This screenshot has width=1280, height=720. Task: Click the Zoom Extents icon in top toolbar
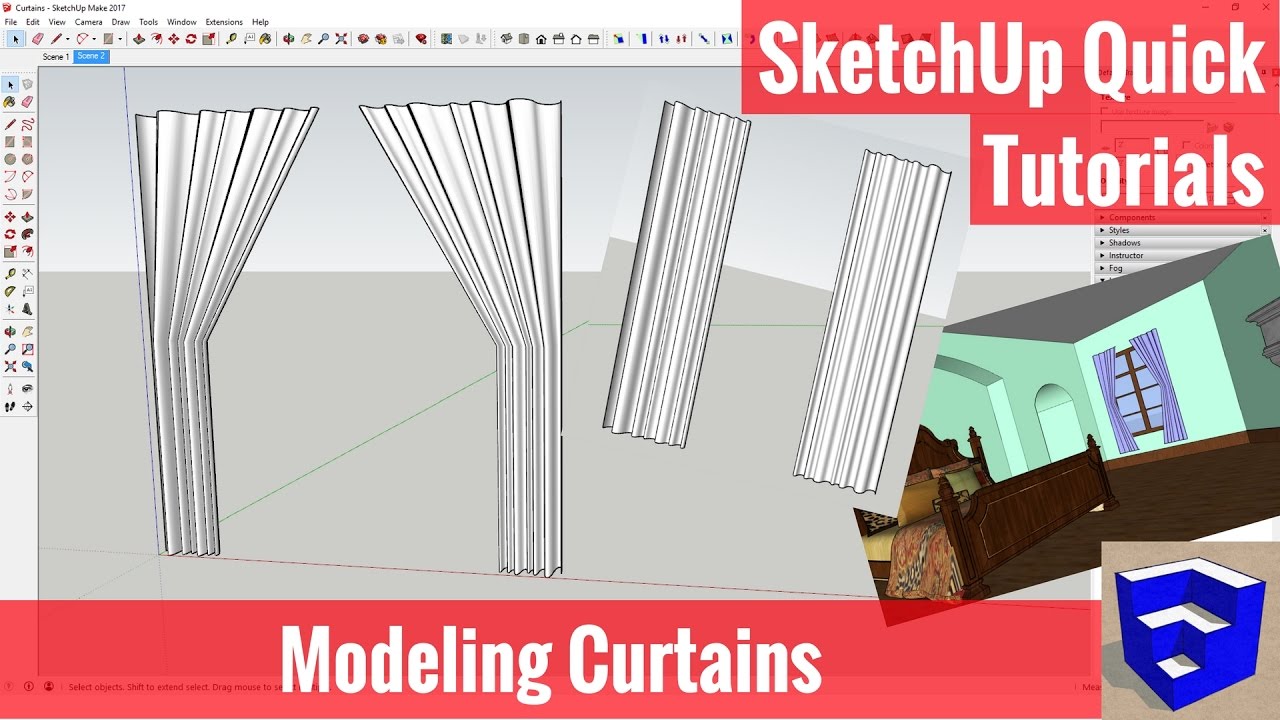[341, 39]
